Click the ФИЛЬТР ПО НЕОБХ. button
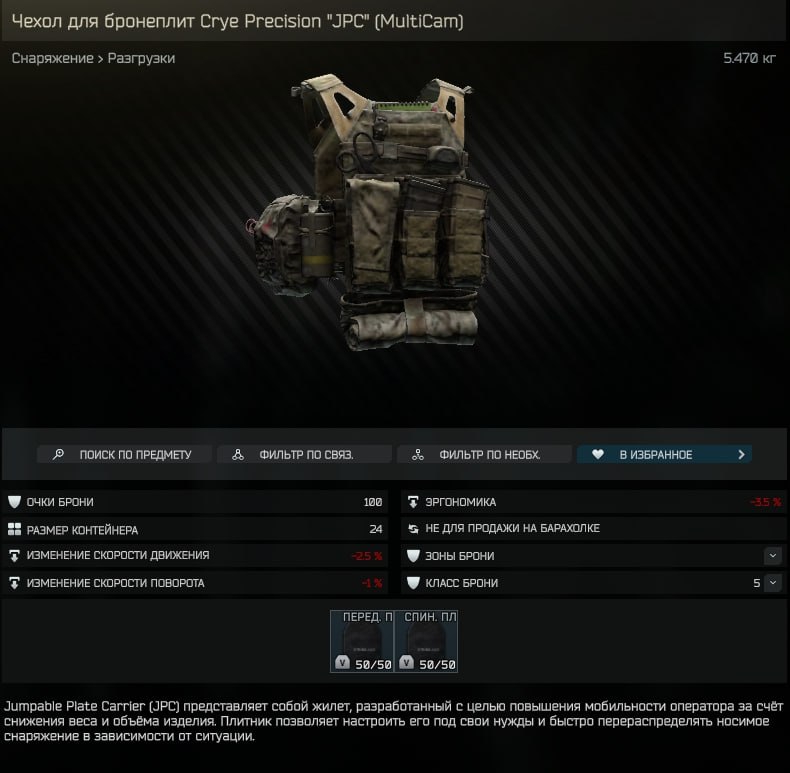Screen dimensions: 790x773 click(484, 454)
